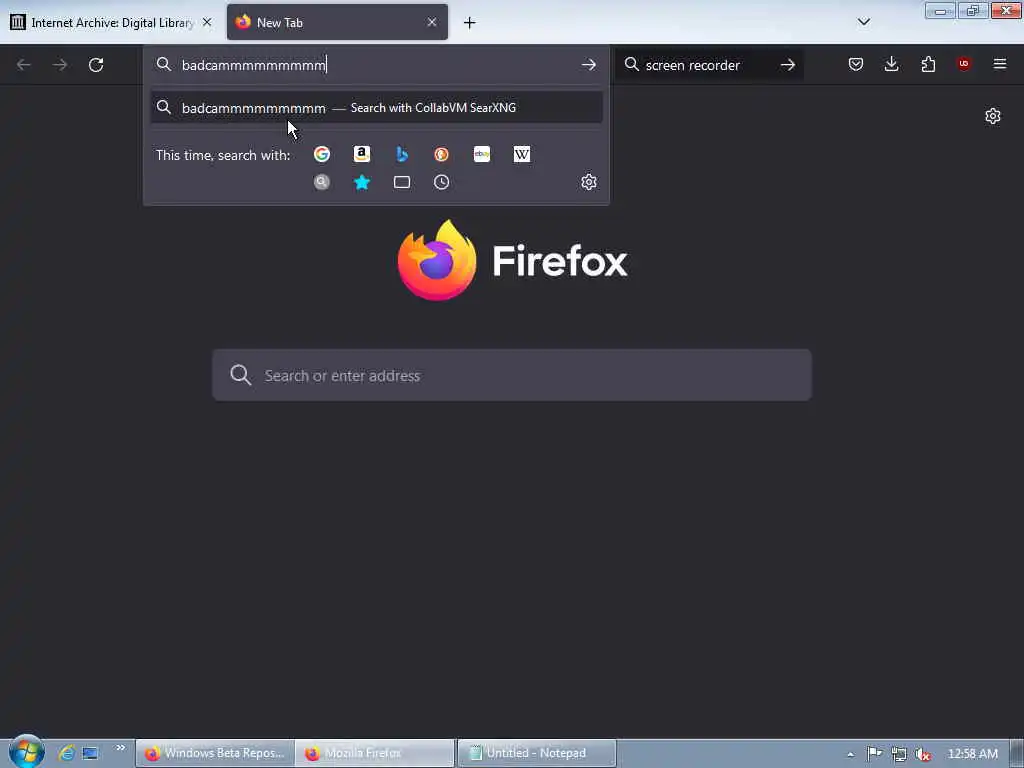The width and height of the screenshot is (1024, 768).
Task: Search with Wikipedia one-off engine icon
Action: [522, 154]
